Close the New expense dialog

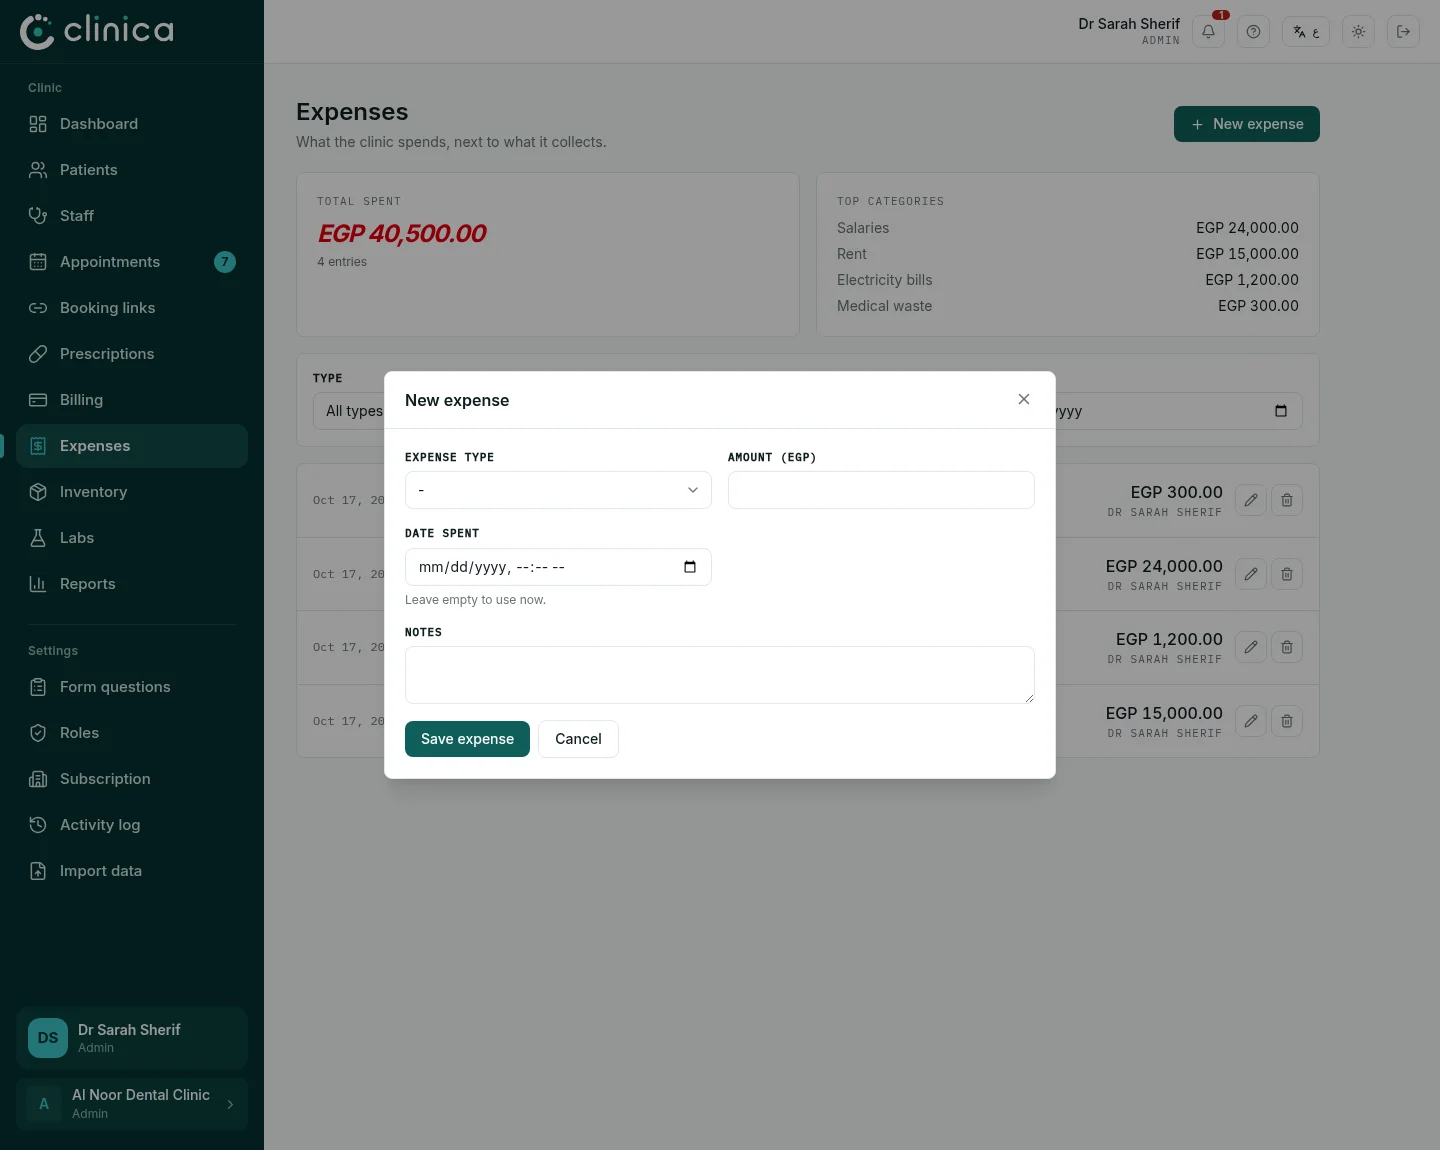tap(1024, 399)
